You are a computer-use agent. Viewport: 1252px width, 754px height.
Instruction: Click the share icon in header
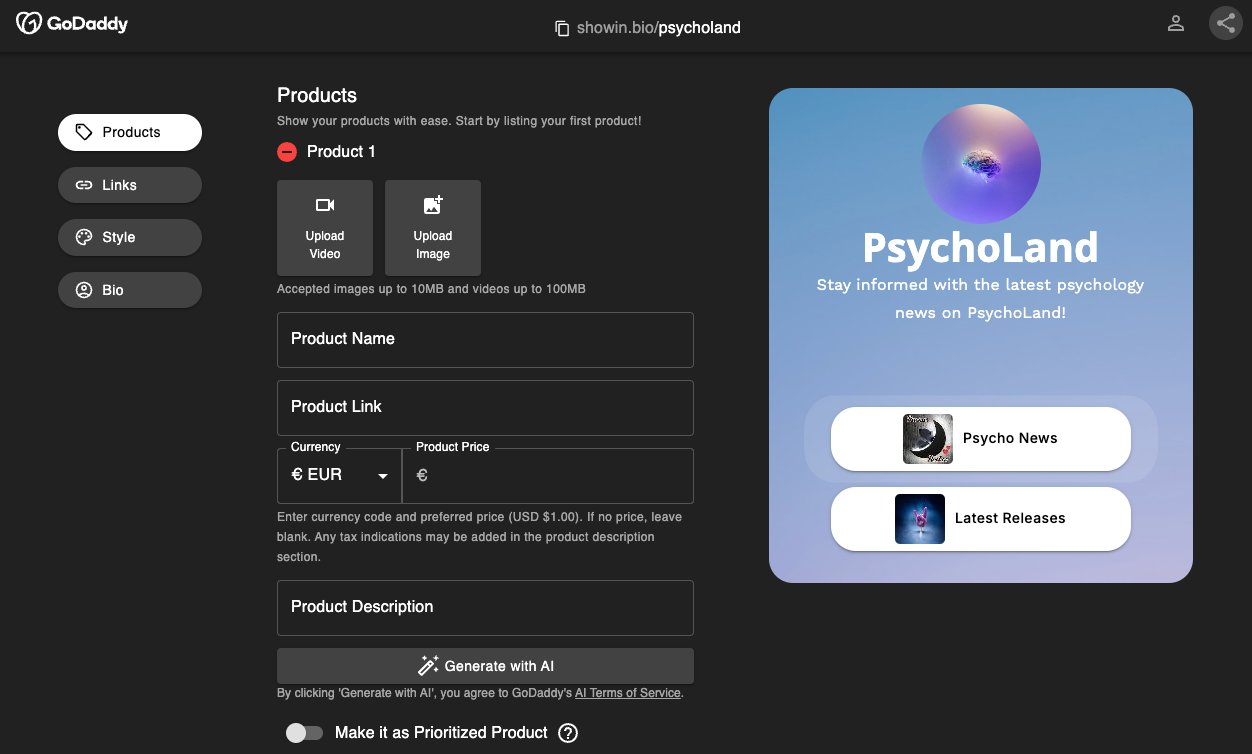click(1225, 23)
